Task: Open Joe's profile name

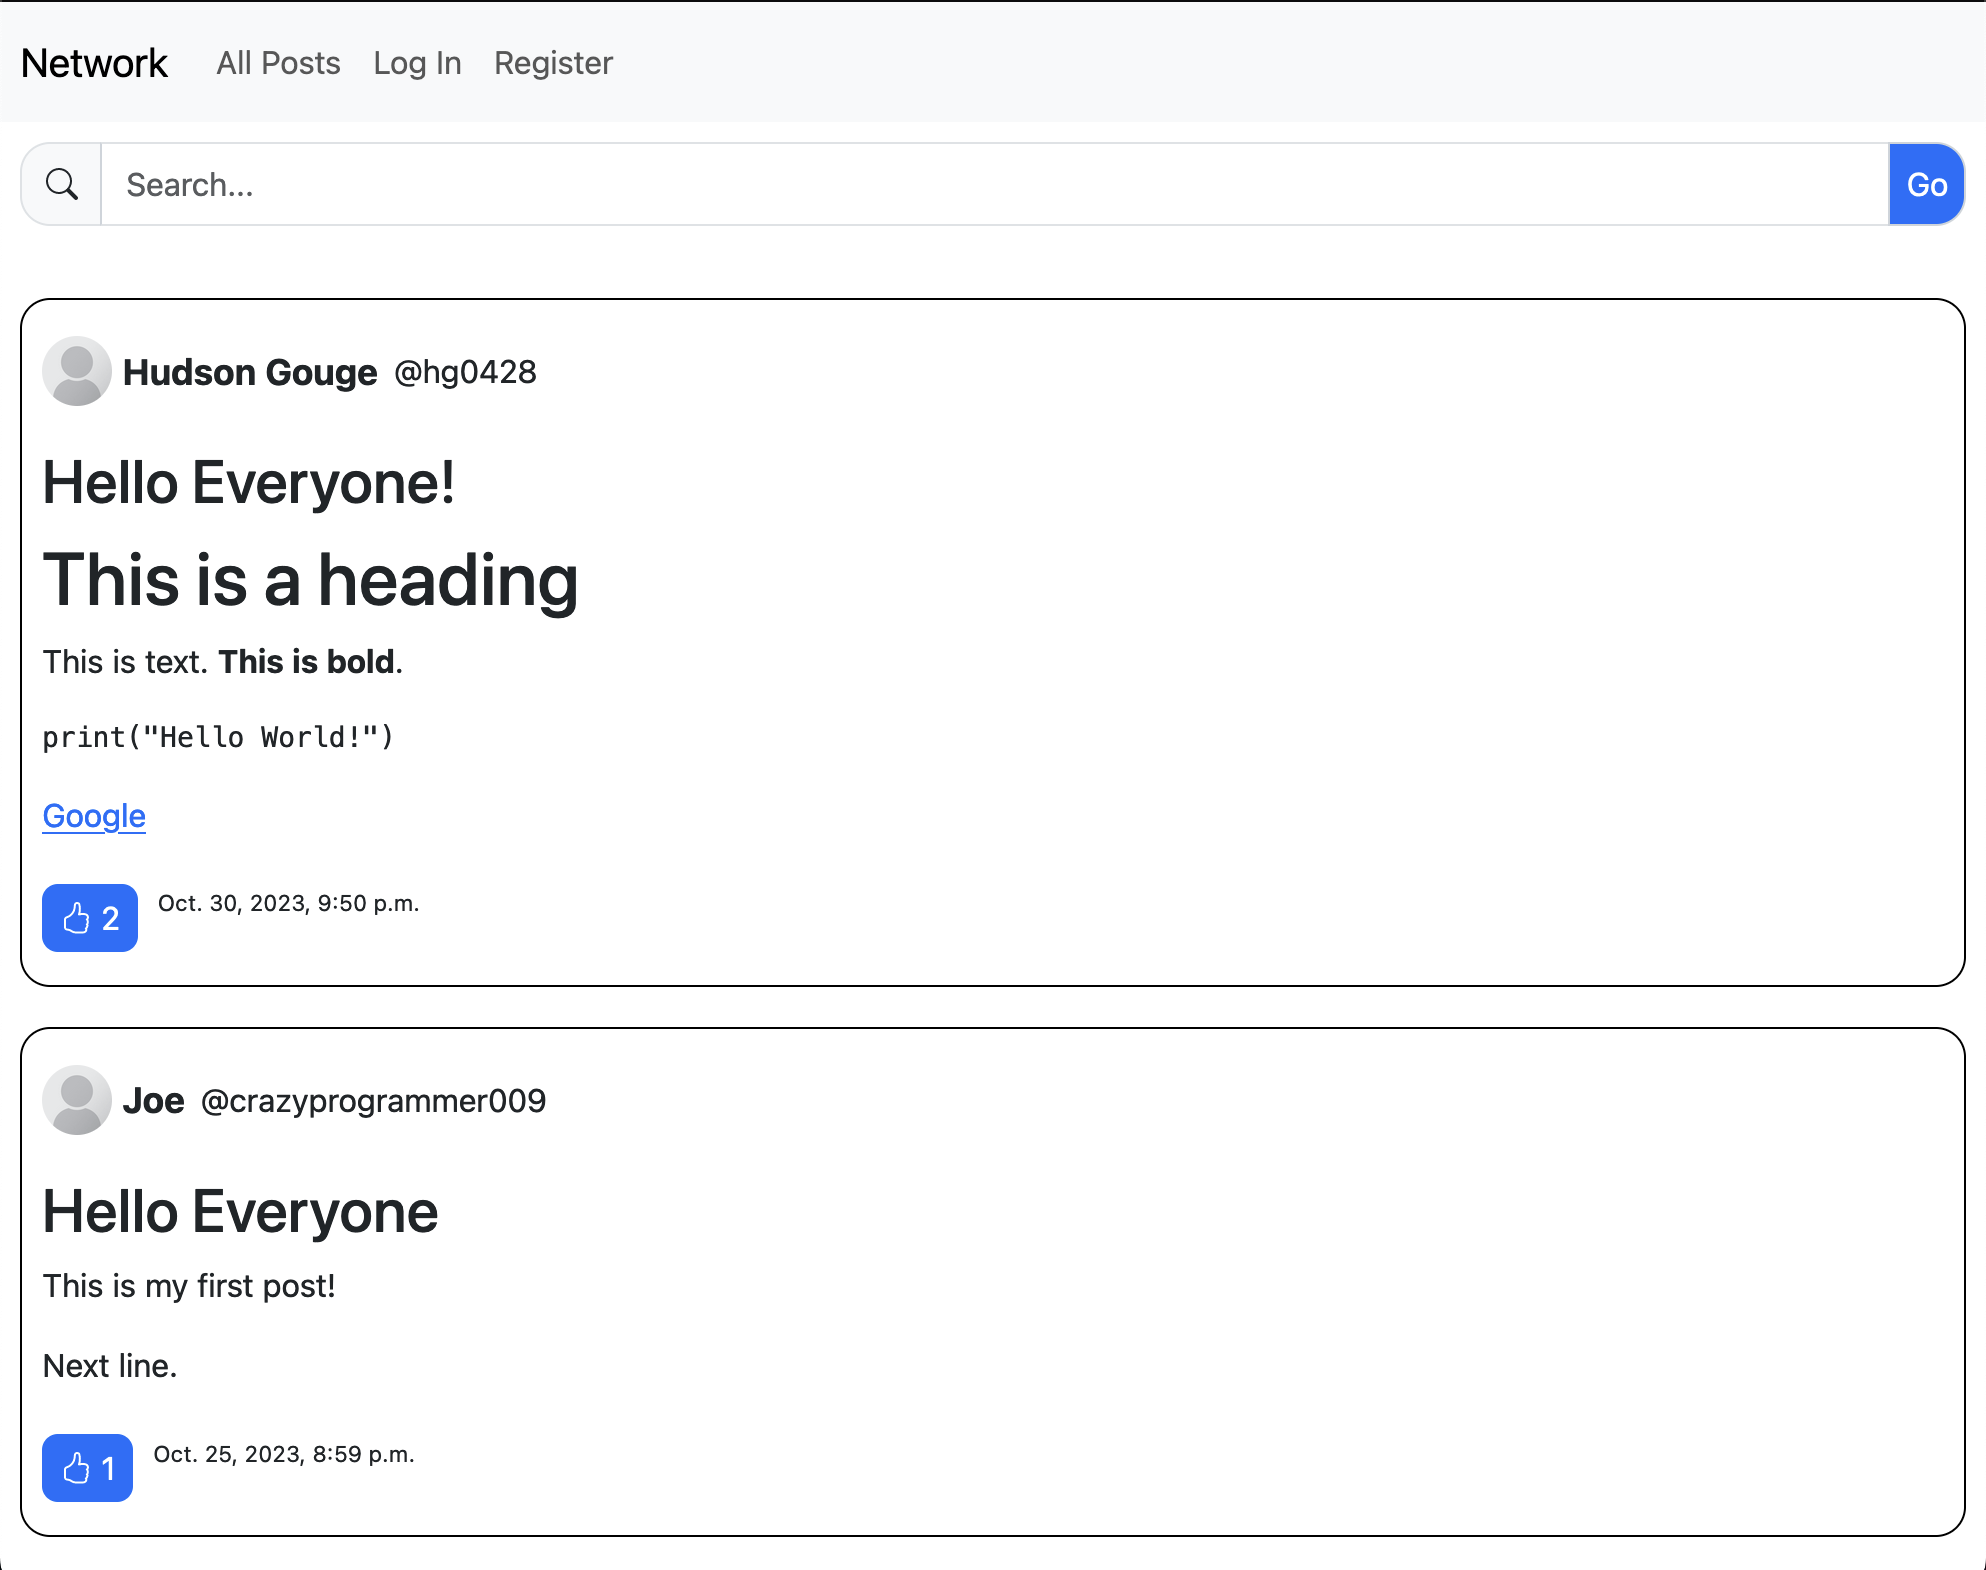Action: coord(153,1101)
